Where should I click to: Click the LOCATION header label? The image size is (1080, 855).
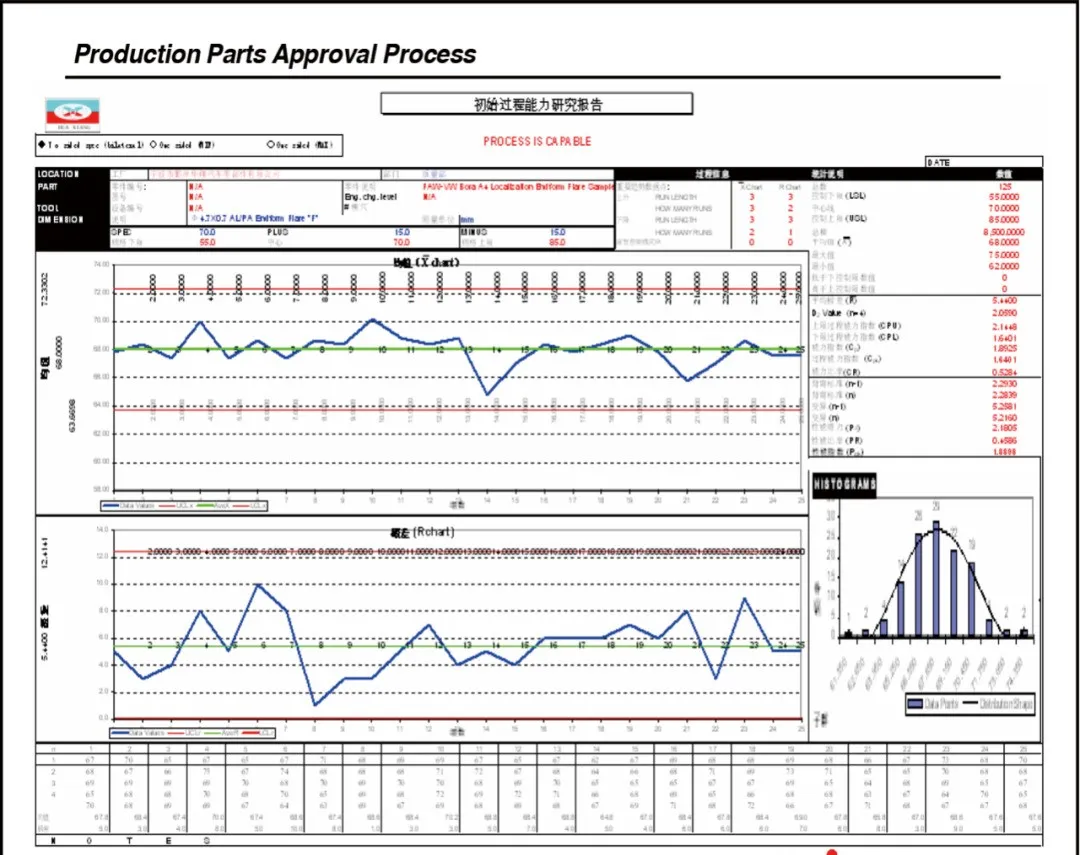click(x=60, y=174)
